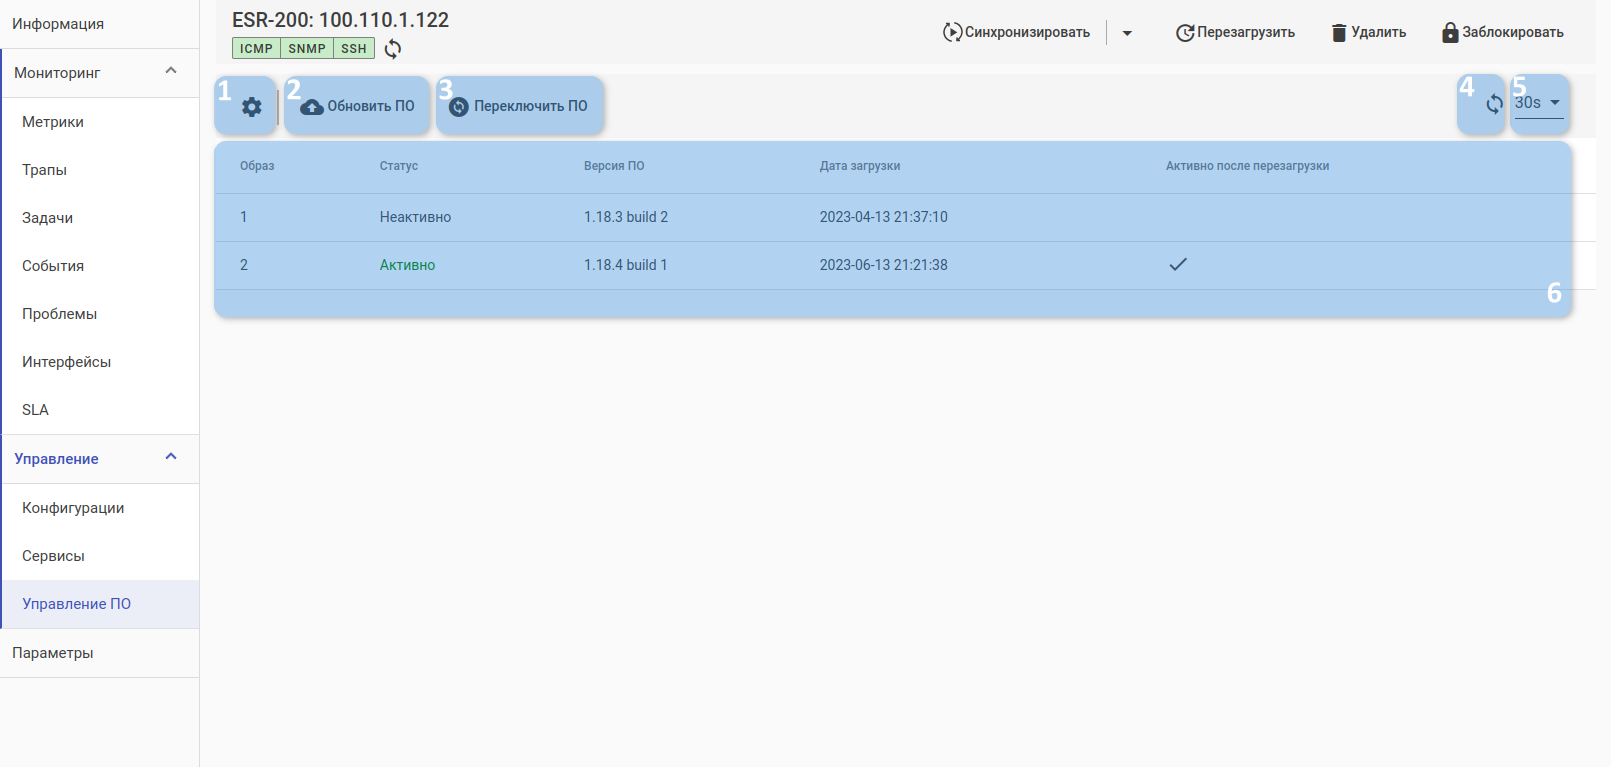Click the trash icon for Удалить

click(1339, 33)
